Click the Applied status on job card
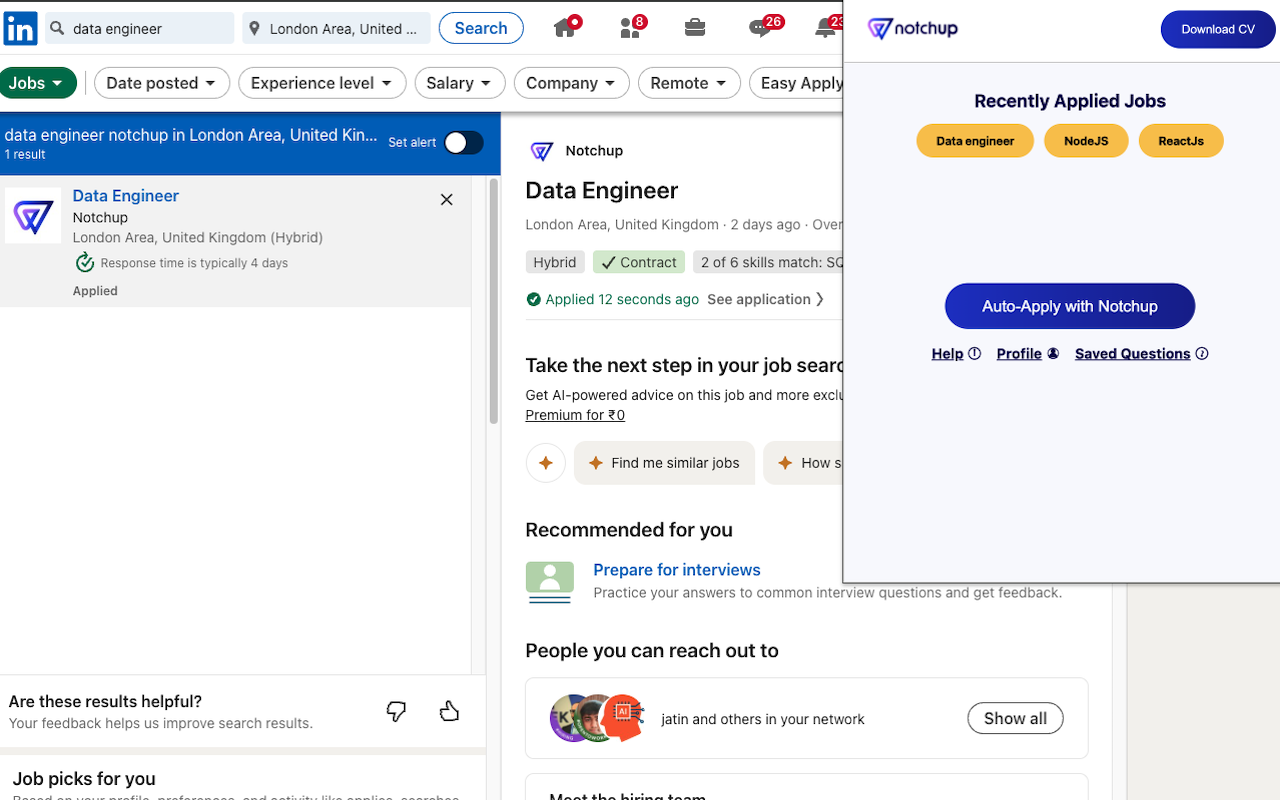This screenshot has width=1280, height=800. click(95, 291)
